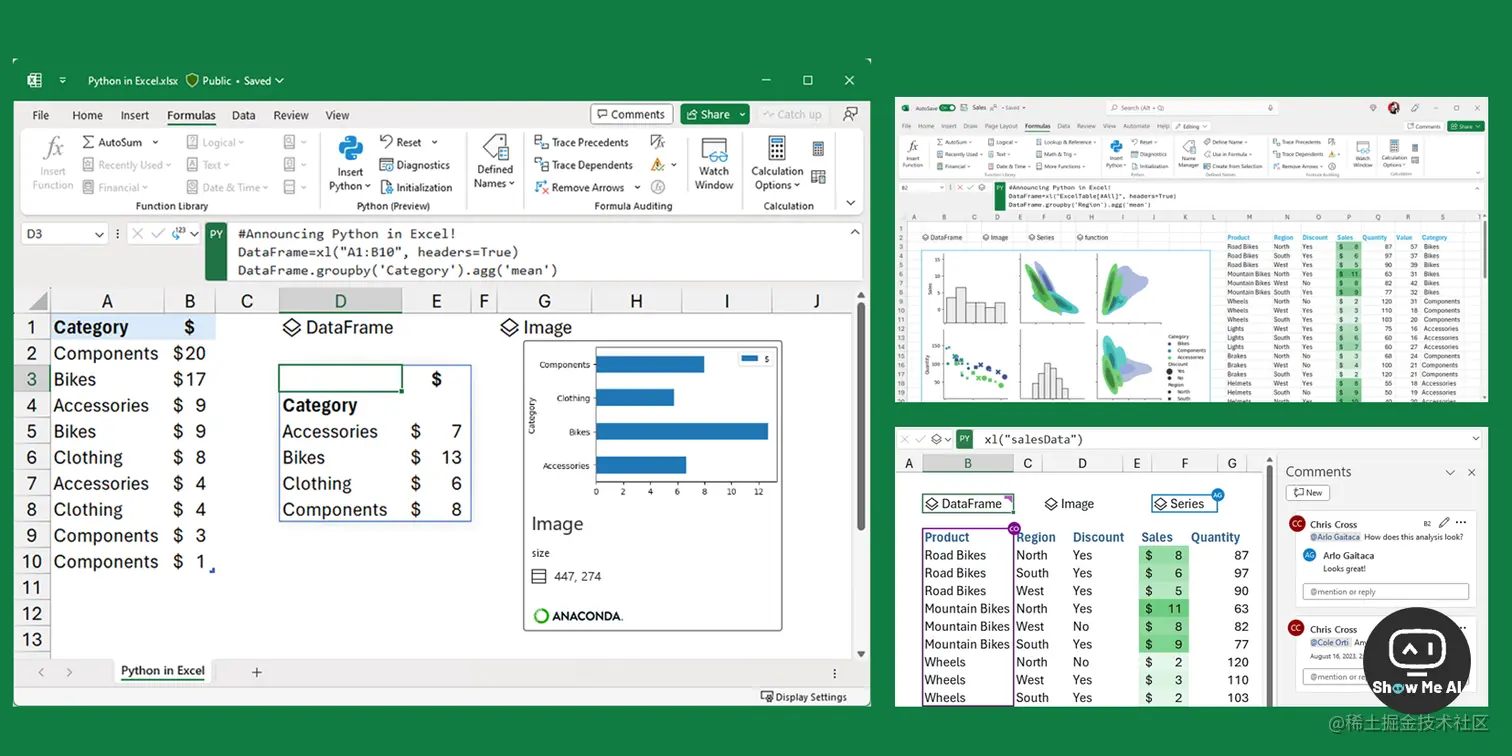Click Insert Function fx in Python in Excel.xlsx window

53,164
